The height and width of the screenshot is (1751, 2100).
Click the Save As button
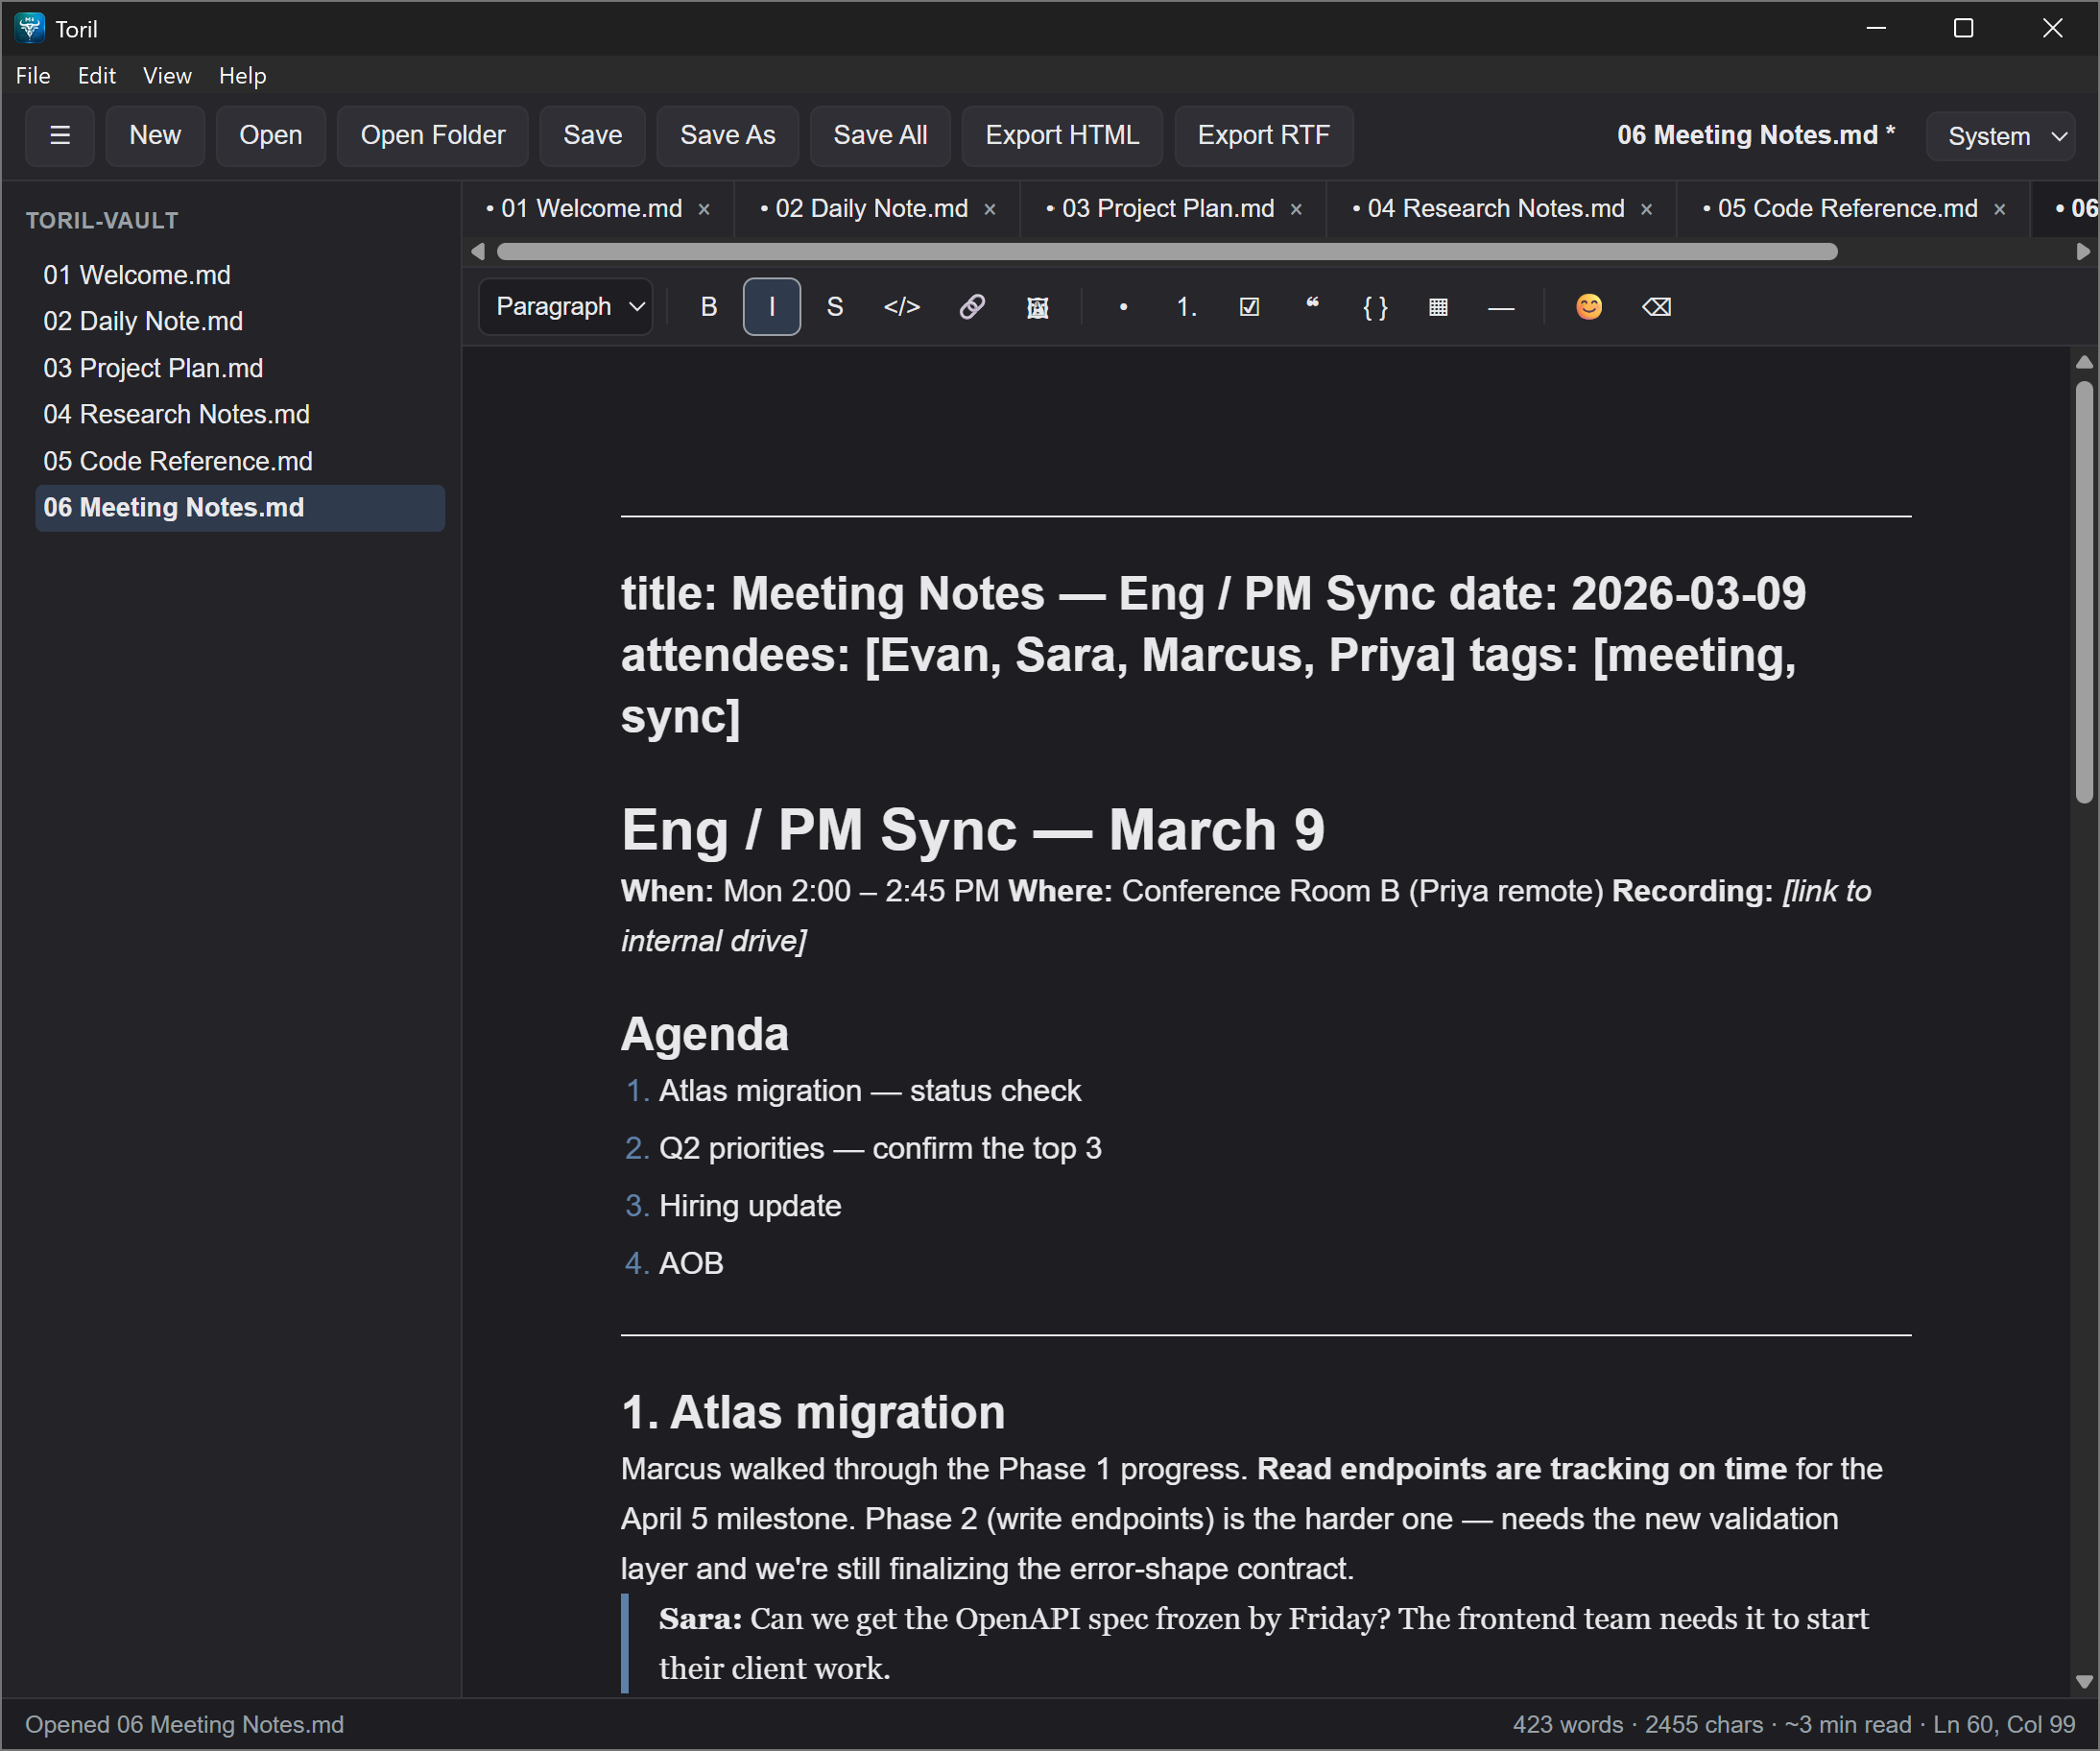[x=728, y=135]
